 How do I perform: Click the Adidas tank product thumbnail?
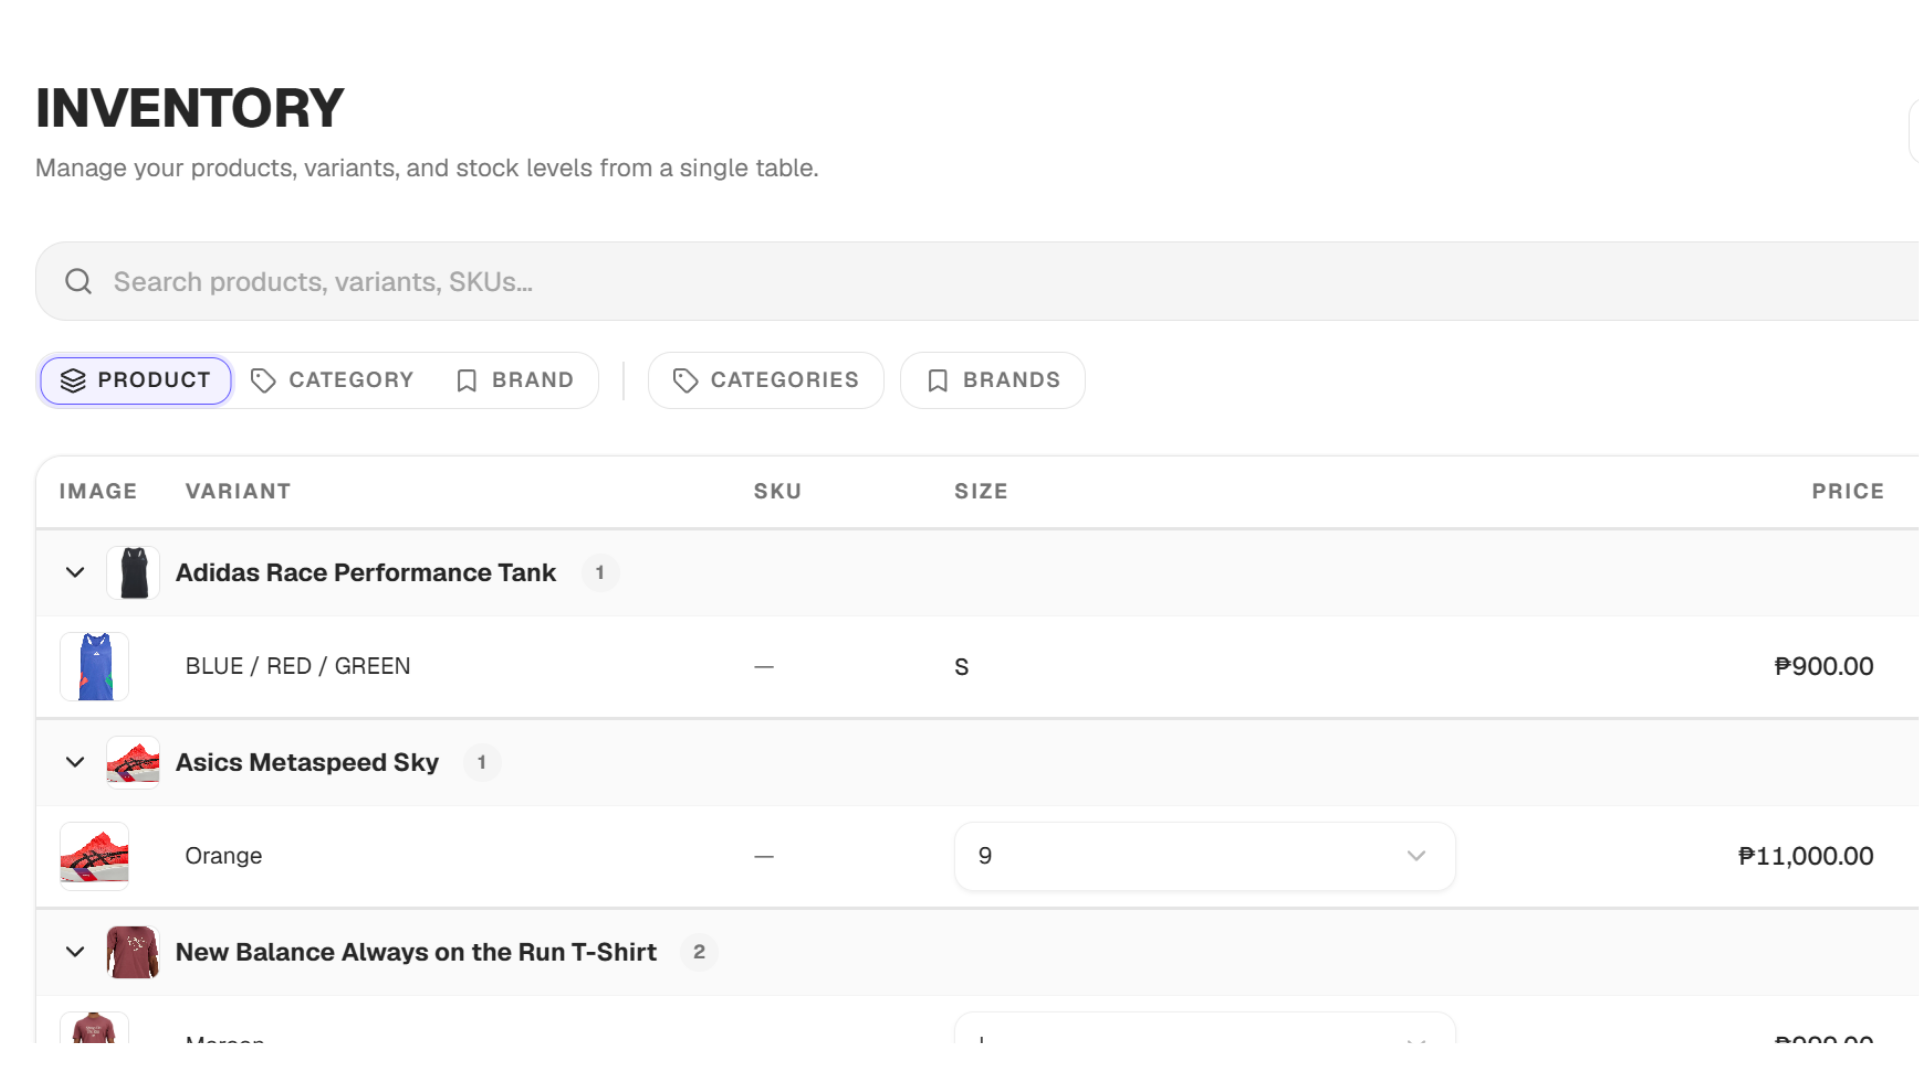click(x=133, y=573)
